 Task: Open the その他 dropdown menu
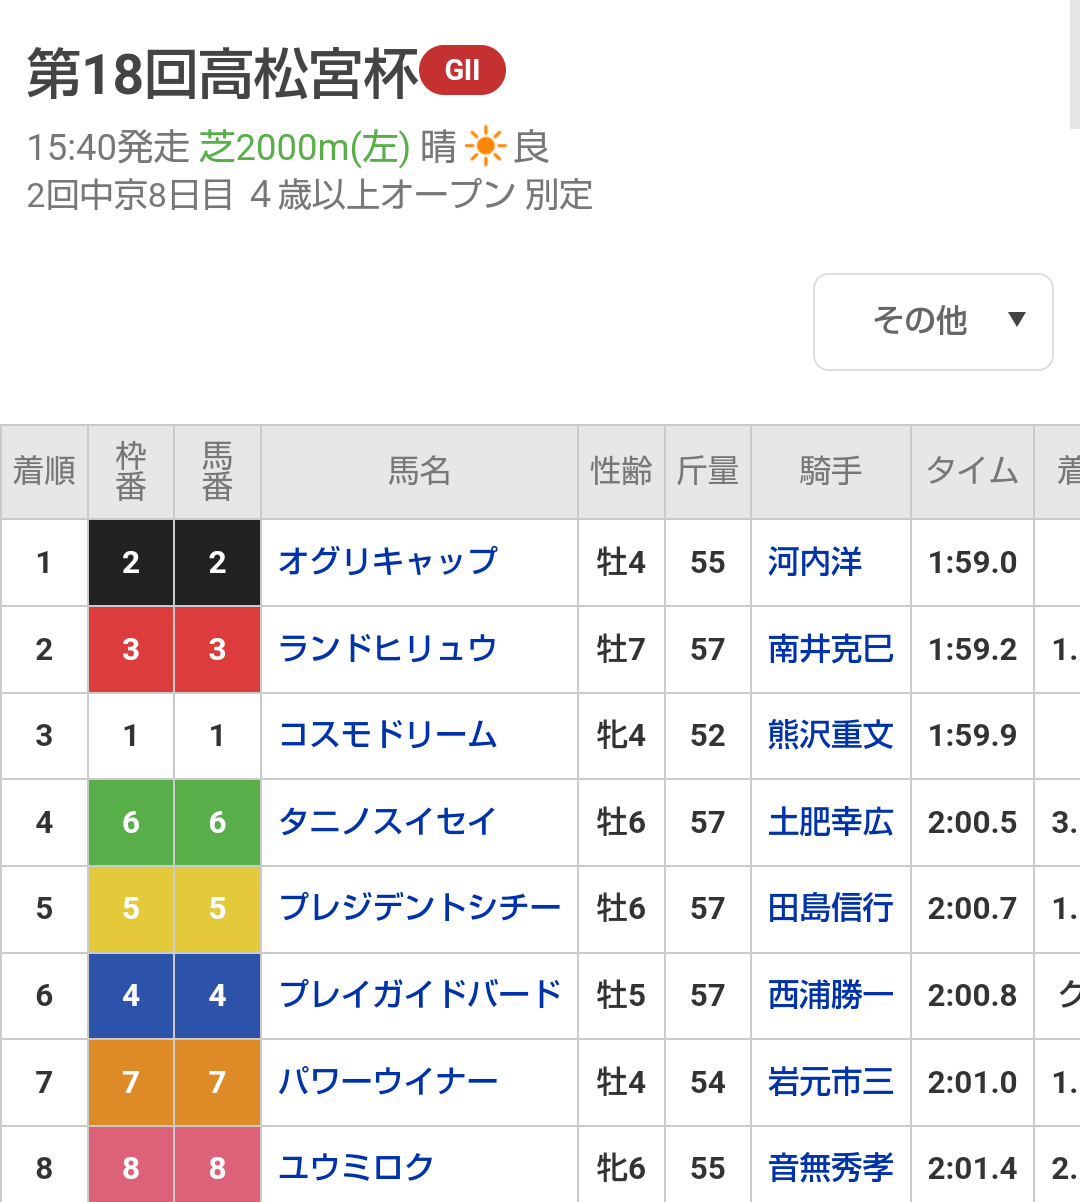point(933,321)
